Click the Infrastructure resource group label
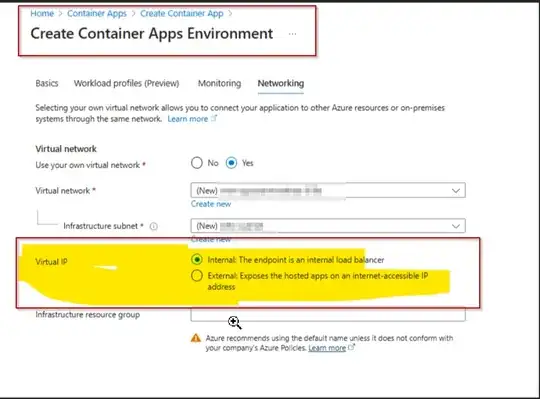Viewport: 540px width, 399px height. coord(87,315)
